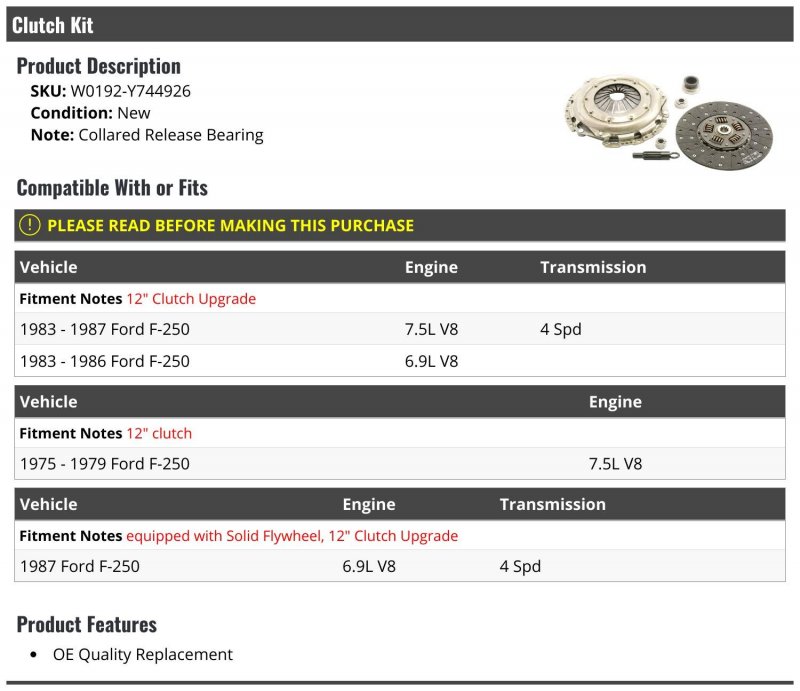Viewport: 800px width, 691px height.
Task: Click the Clutch Kit title bar
Action: click(x=399, y=24)
